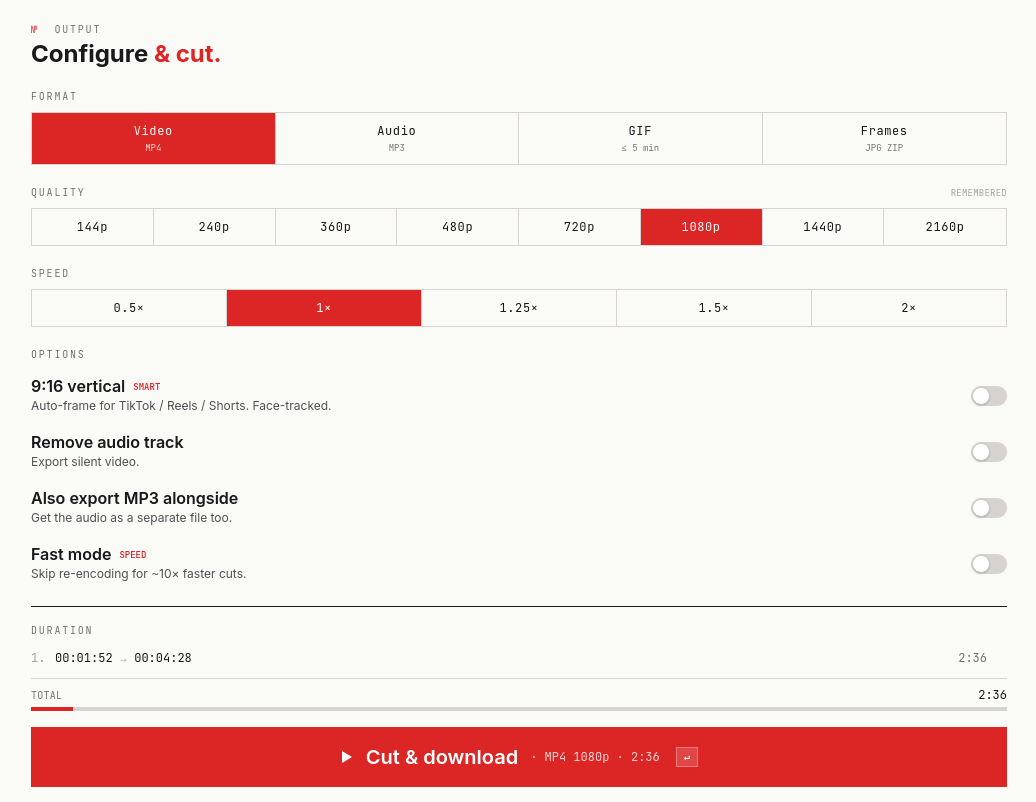Select 1× playback speed
Image resolution: width=1036 pixels, height=802 pixels.
[x=324, y=308]
